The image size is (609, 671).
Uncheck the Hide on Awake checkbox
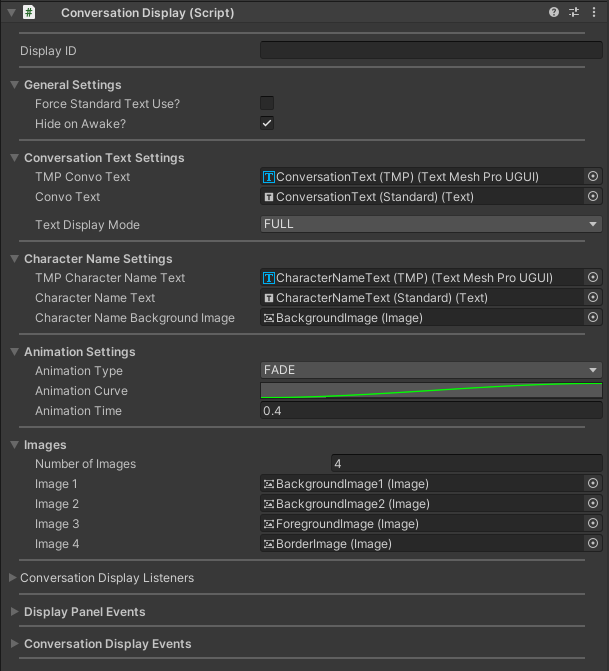[x=267, y=123]
